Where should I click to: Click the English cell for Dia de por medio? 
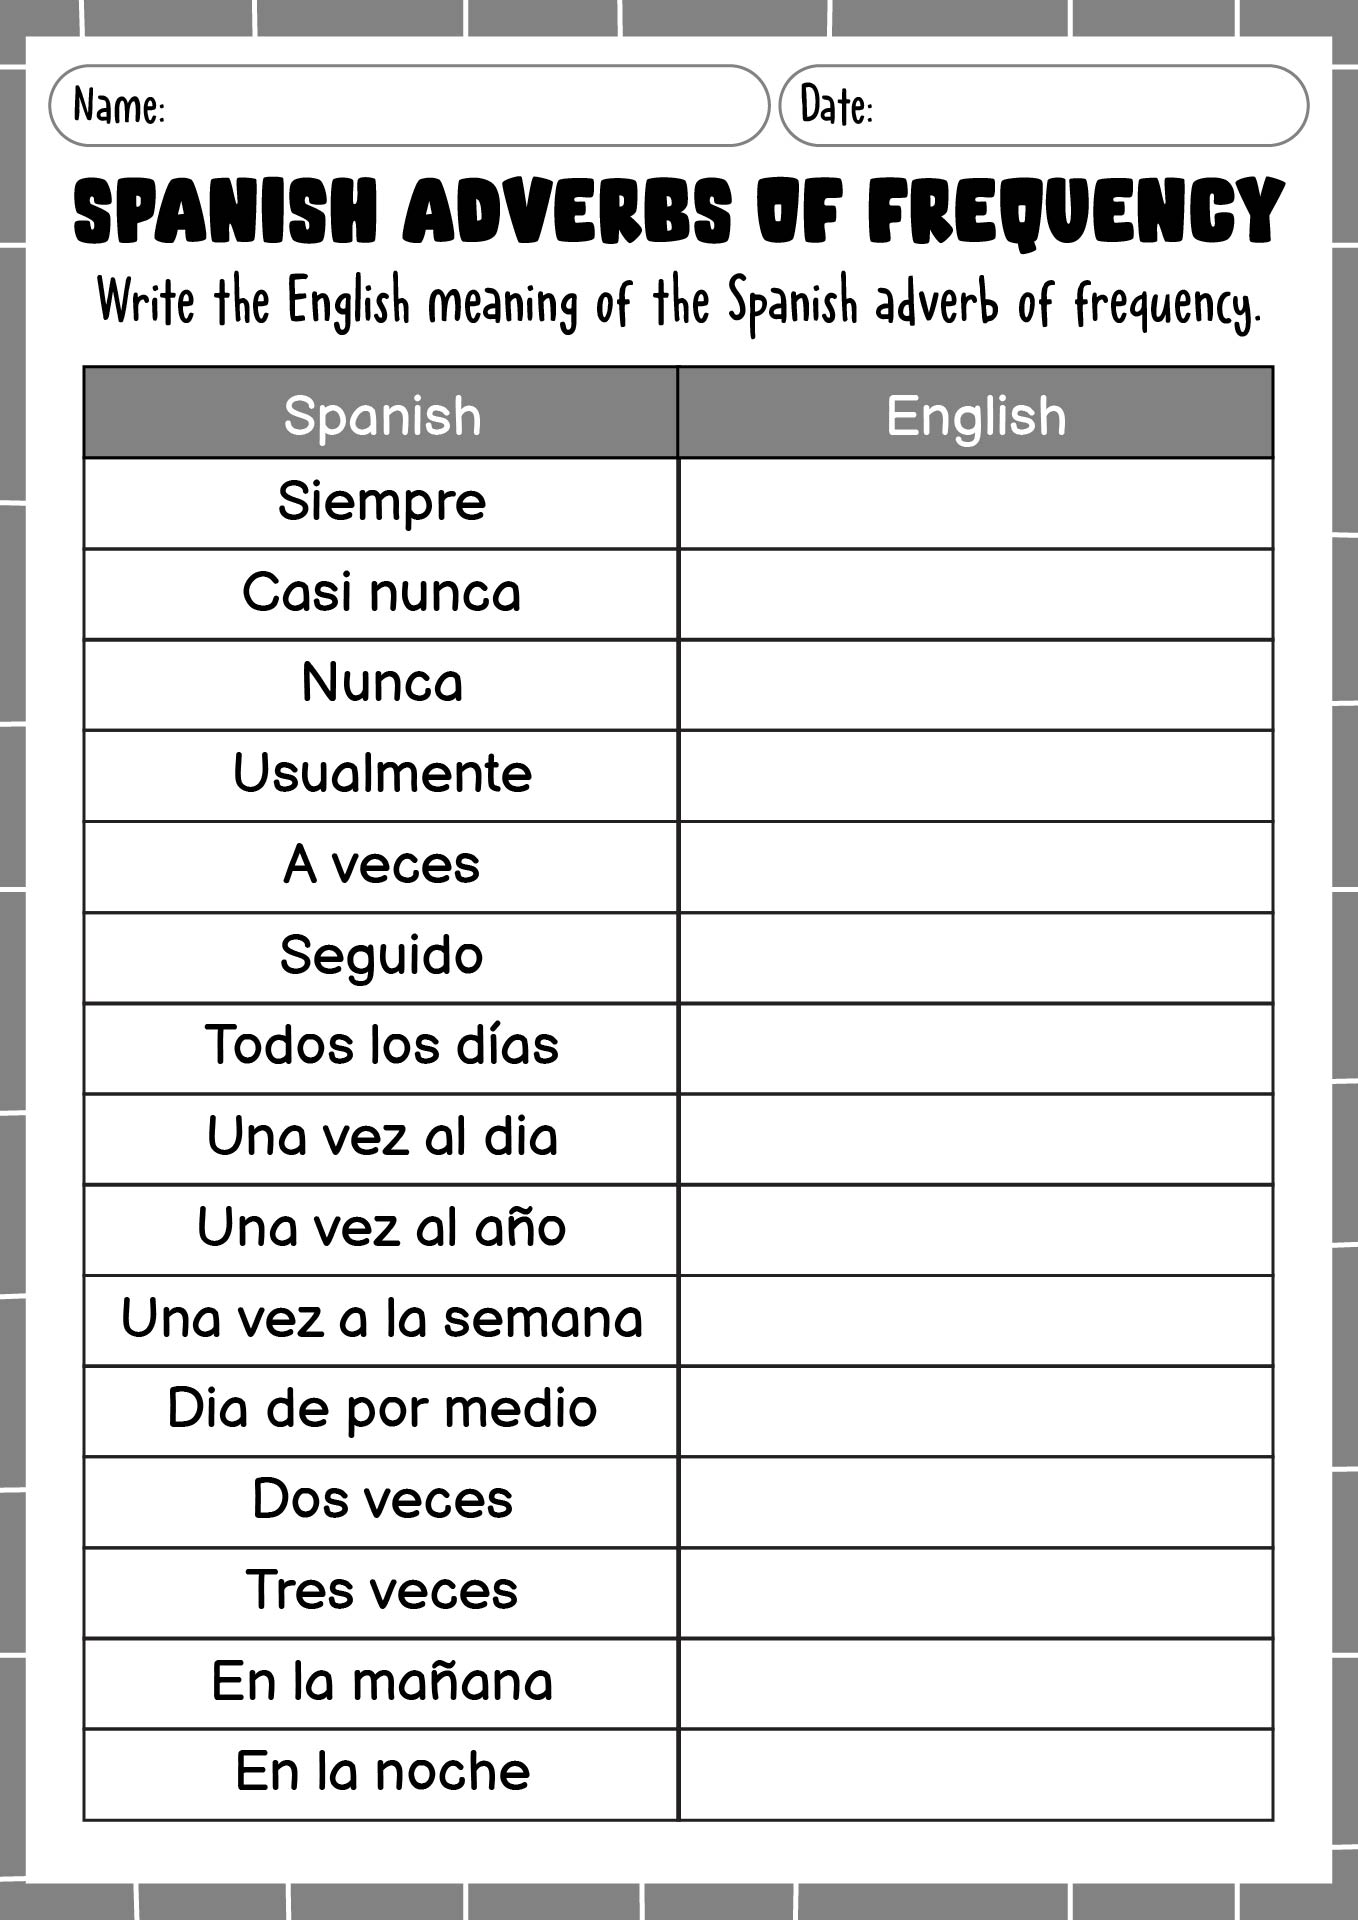coord(975,1411)
